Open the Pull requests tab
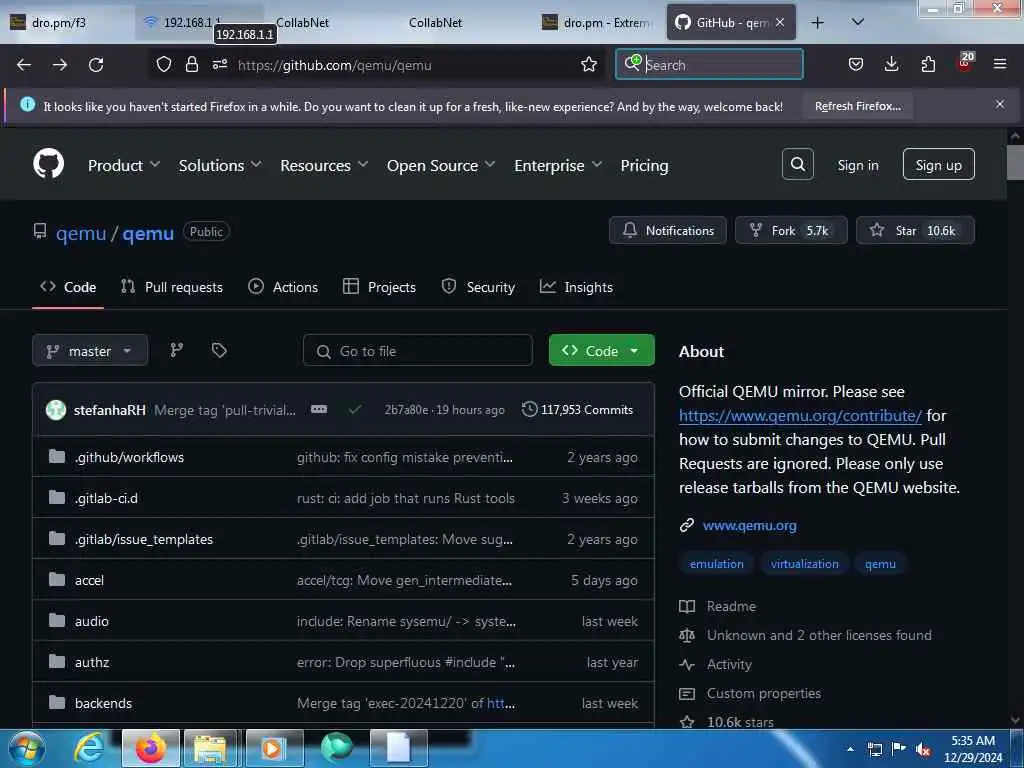This screenshot has height=768, width=1024. [172, 287]
